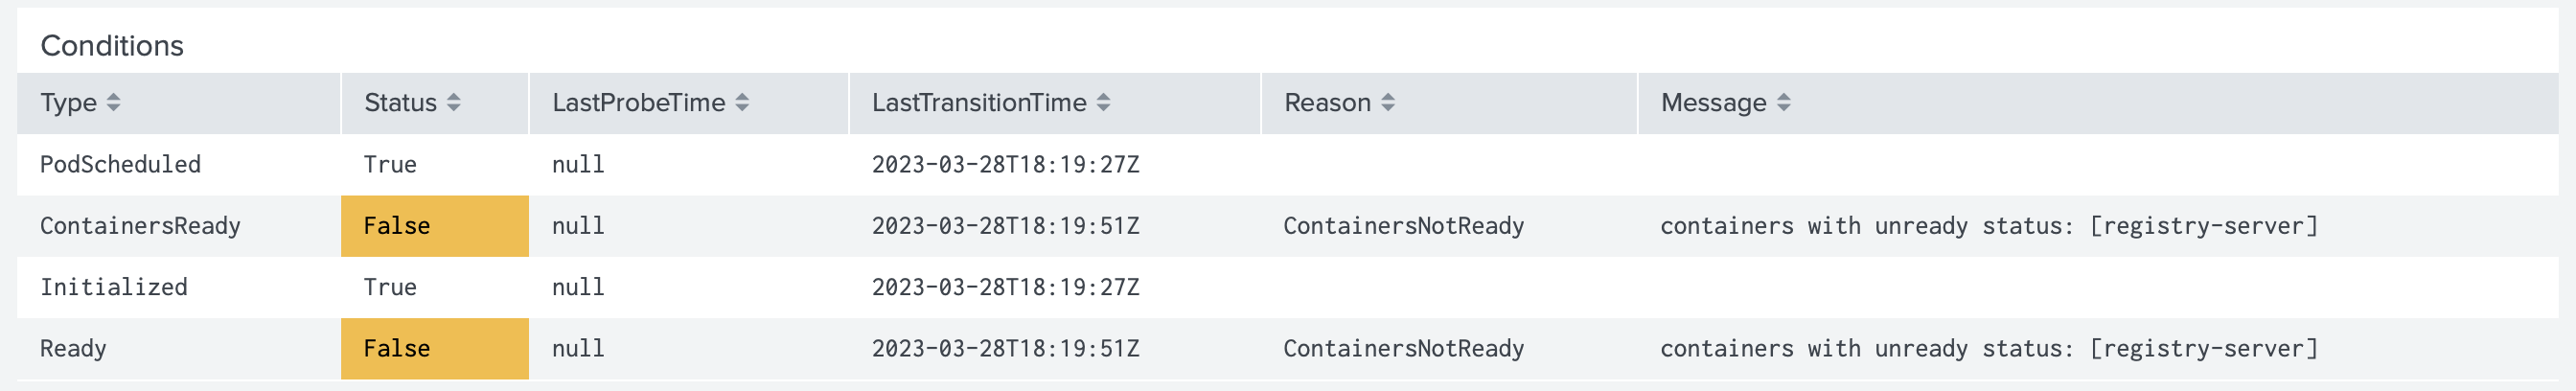Image resolution: width=2576 pixels, height=391 pixels.
Task: Sort the Message column via arrows
Action: tap(1783, 102)
